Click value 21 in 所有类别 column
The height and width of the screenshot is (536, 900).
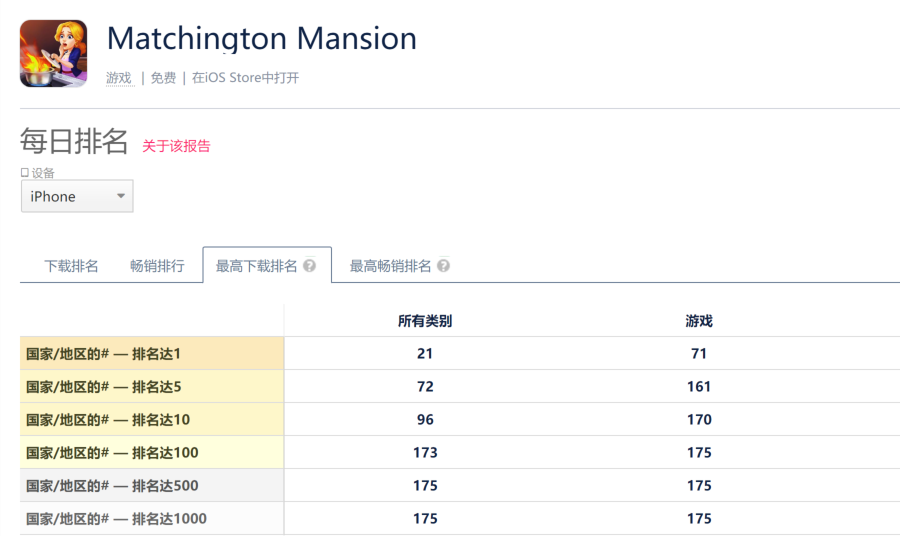coord(425,353)
